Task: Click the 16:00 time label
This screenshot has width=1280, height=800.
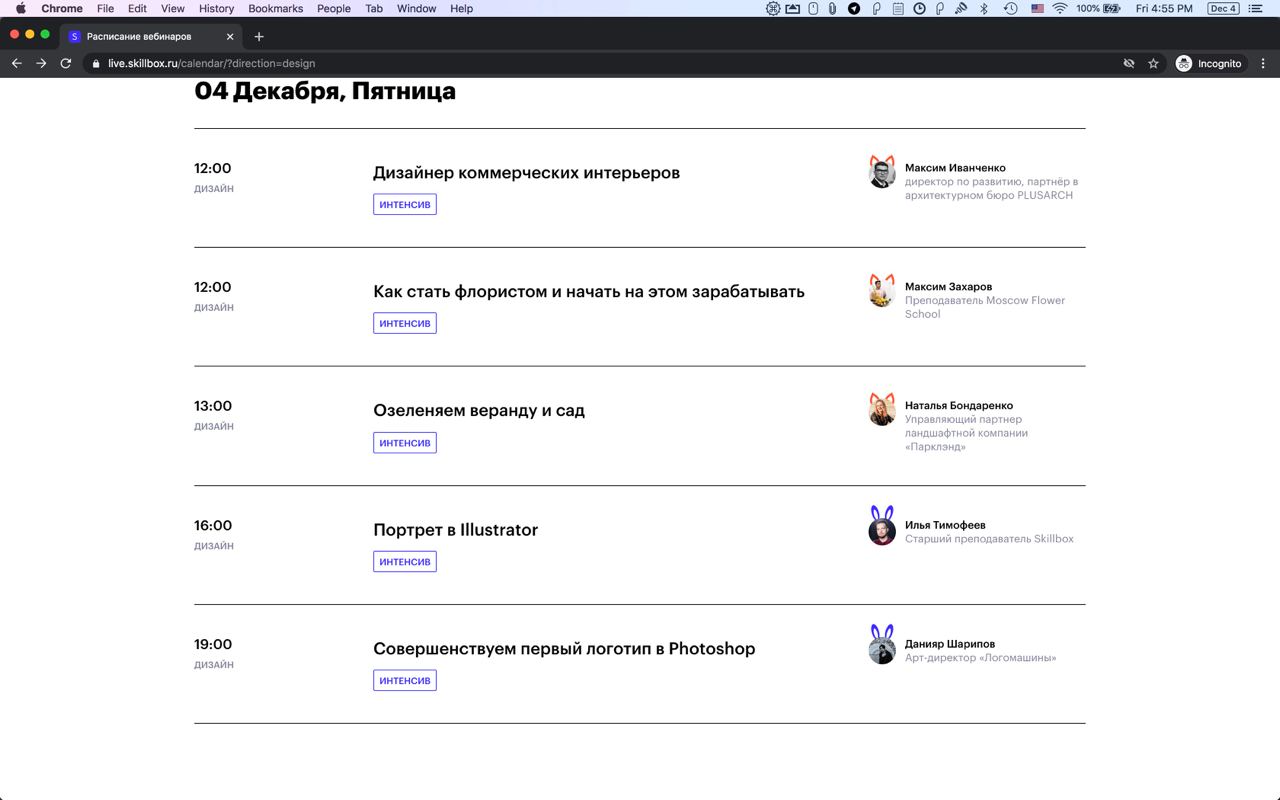Action: (x=213, y=526)
